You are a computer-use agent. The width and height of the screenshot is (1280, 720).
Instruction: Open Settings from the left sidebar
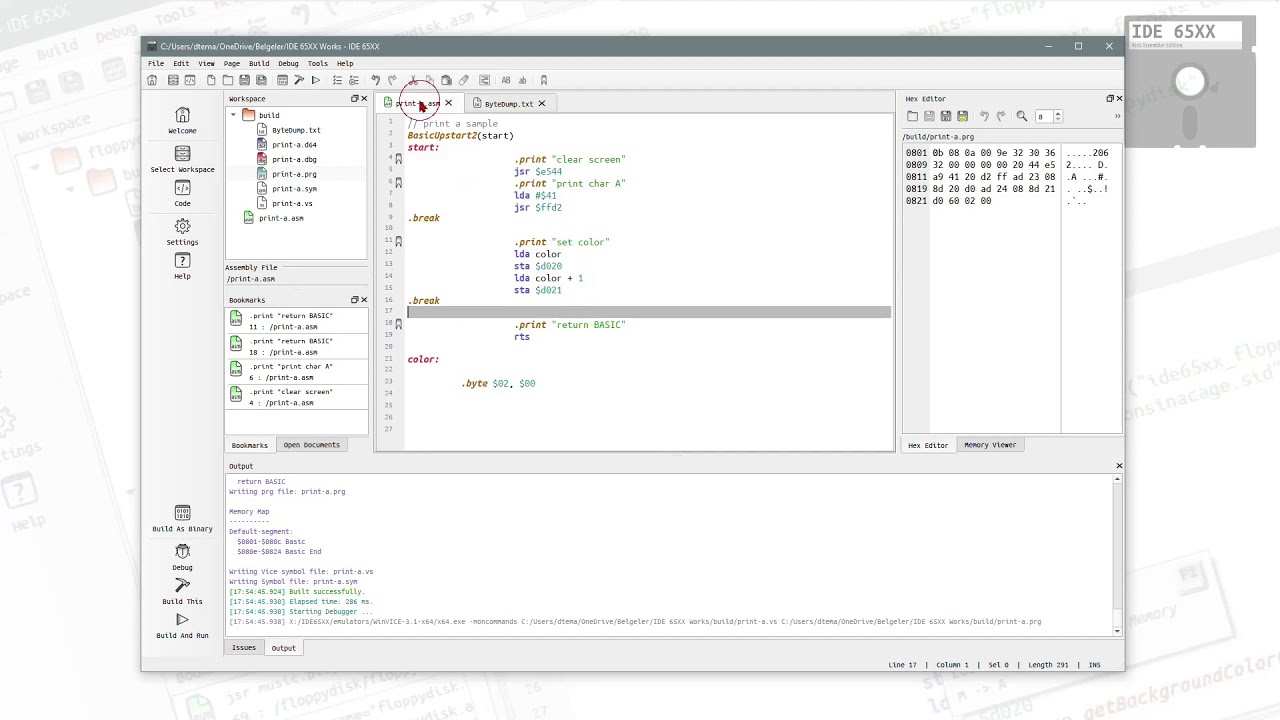click(182, 231)
